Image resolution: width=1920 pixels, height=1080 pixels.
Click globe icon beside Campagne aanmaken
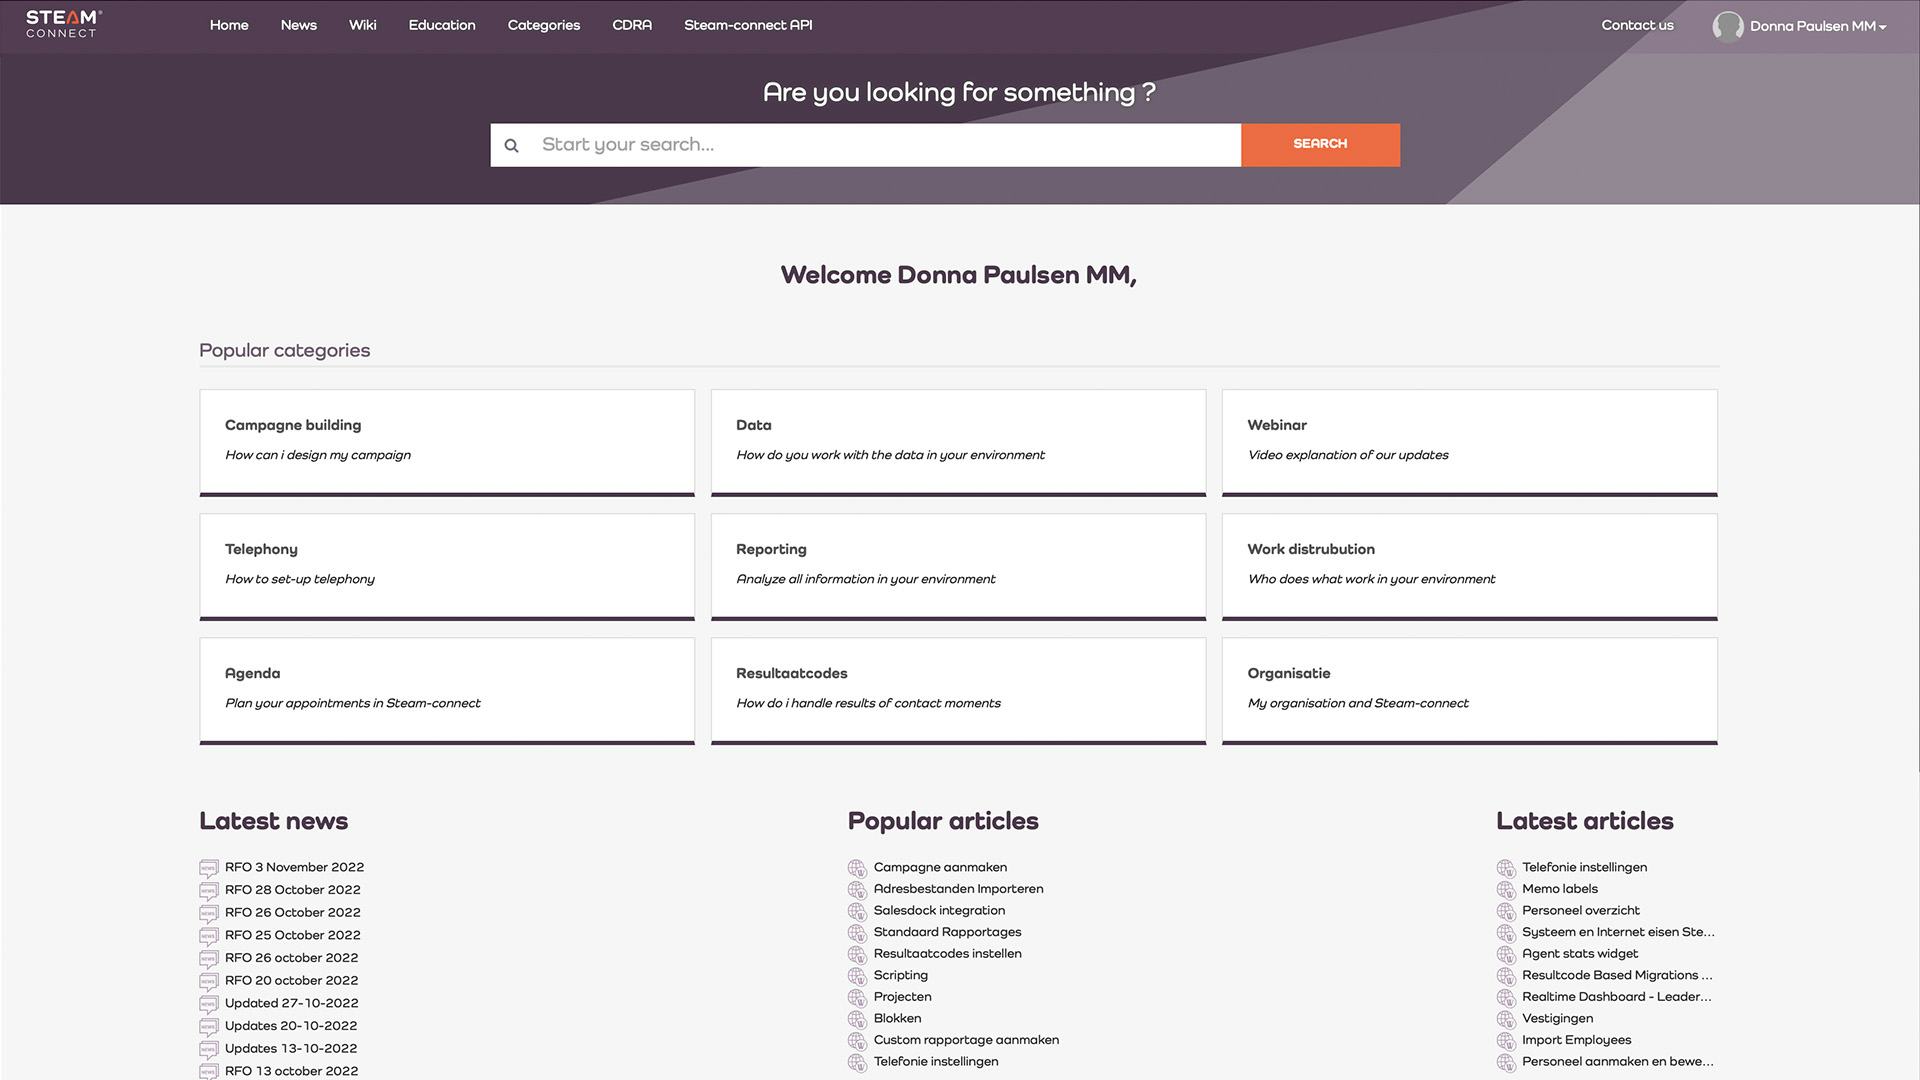tap(857, 868)
